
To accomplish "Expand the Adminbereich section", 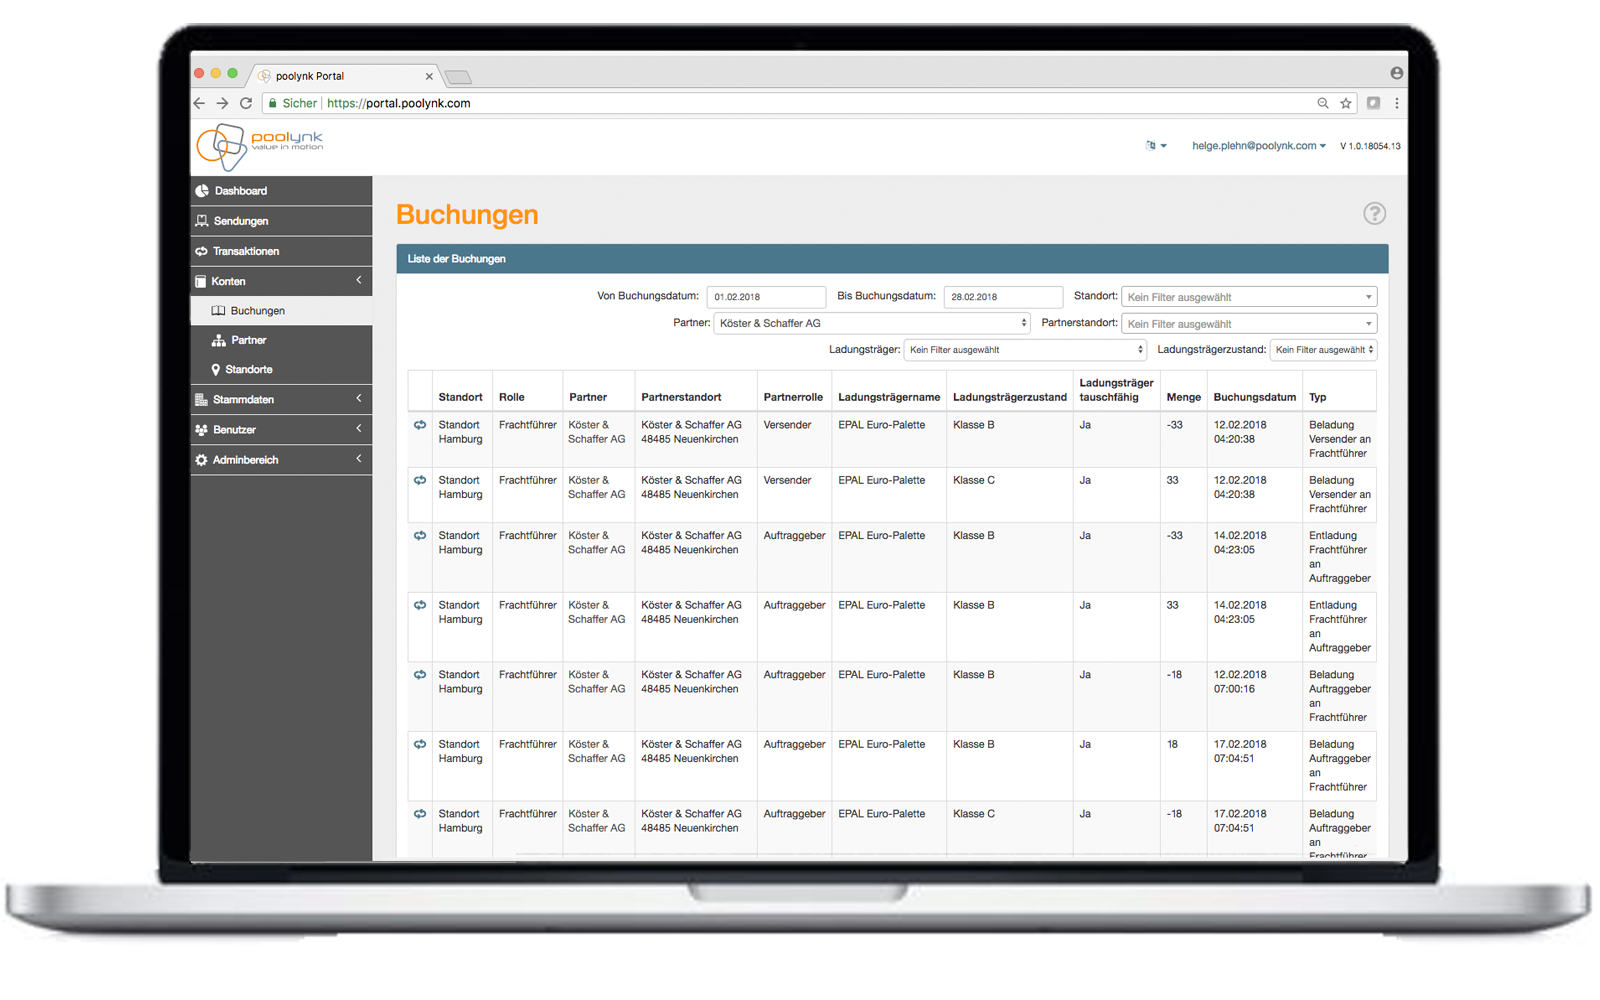I will click(x=281, y=460).
